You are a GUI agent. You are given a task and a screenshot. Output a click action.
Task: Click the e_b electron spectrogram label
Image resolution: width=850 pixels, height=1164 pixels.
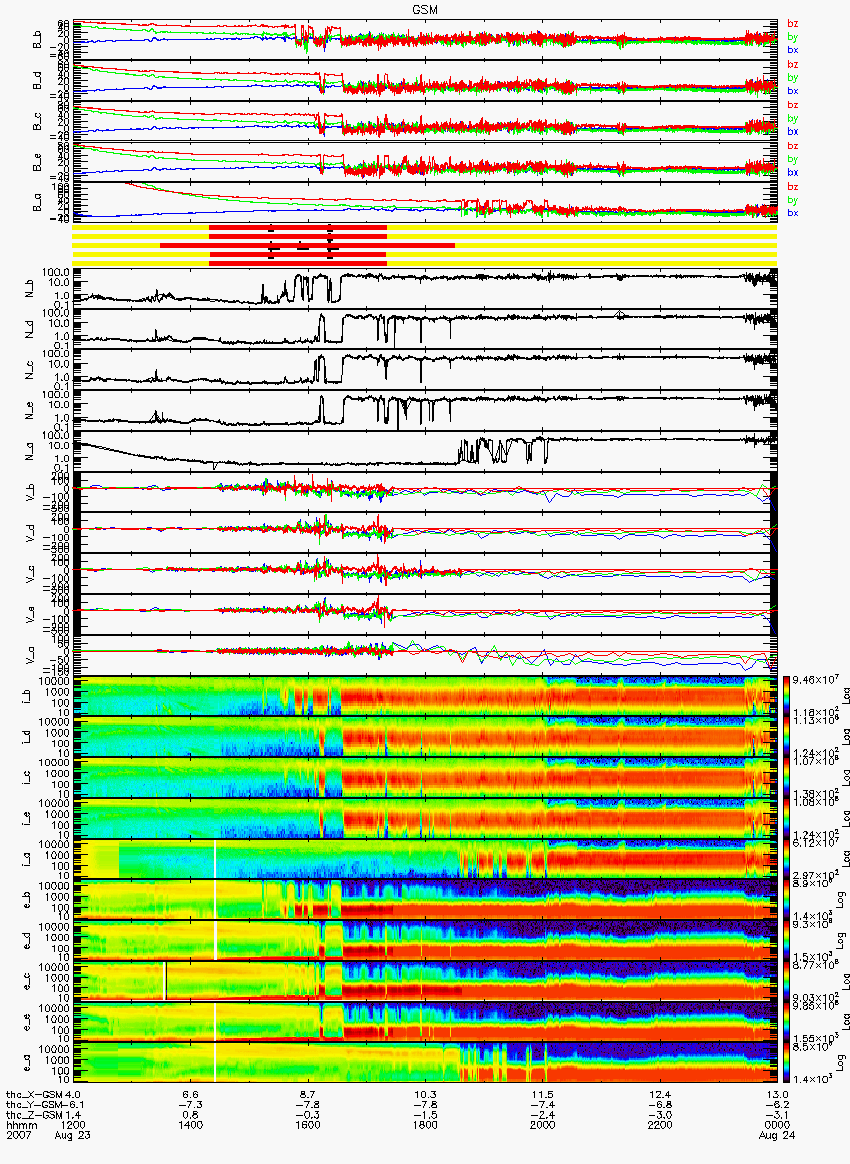coord(27,900)
